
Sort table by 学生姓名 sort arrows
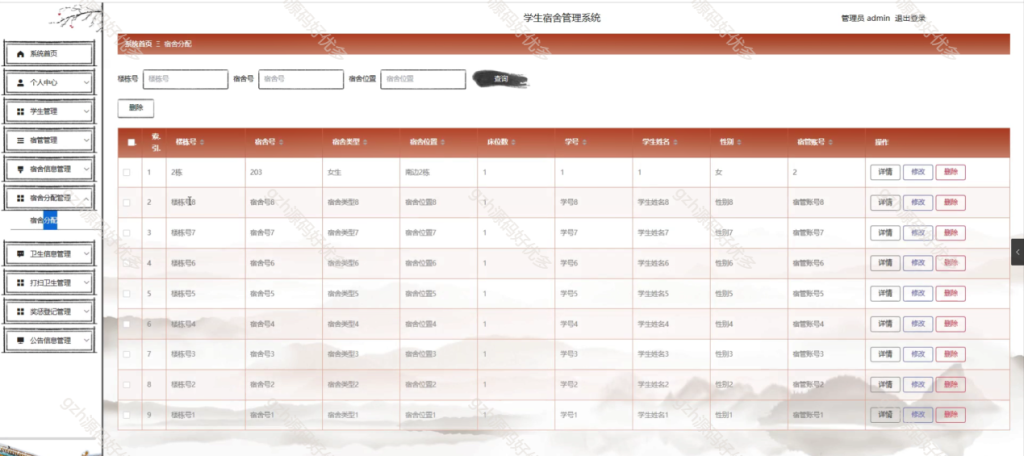click(675, 142)
